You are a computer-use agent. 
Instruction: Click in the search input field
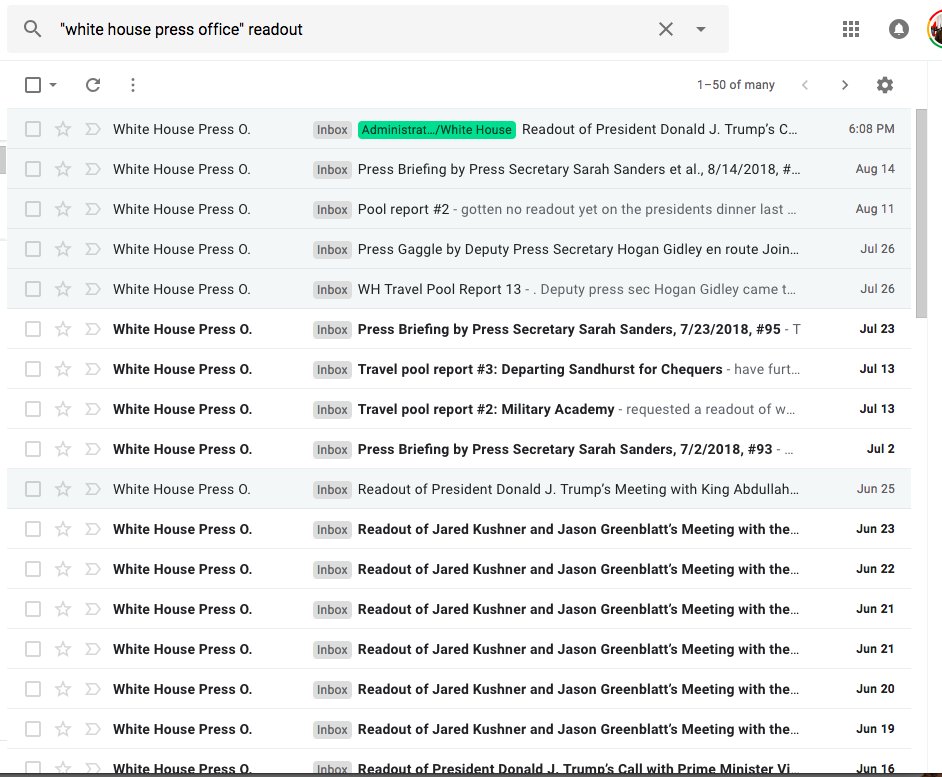click(x=354, y=29)
